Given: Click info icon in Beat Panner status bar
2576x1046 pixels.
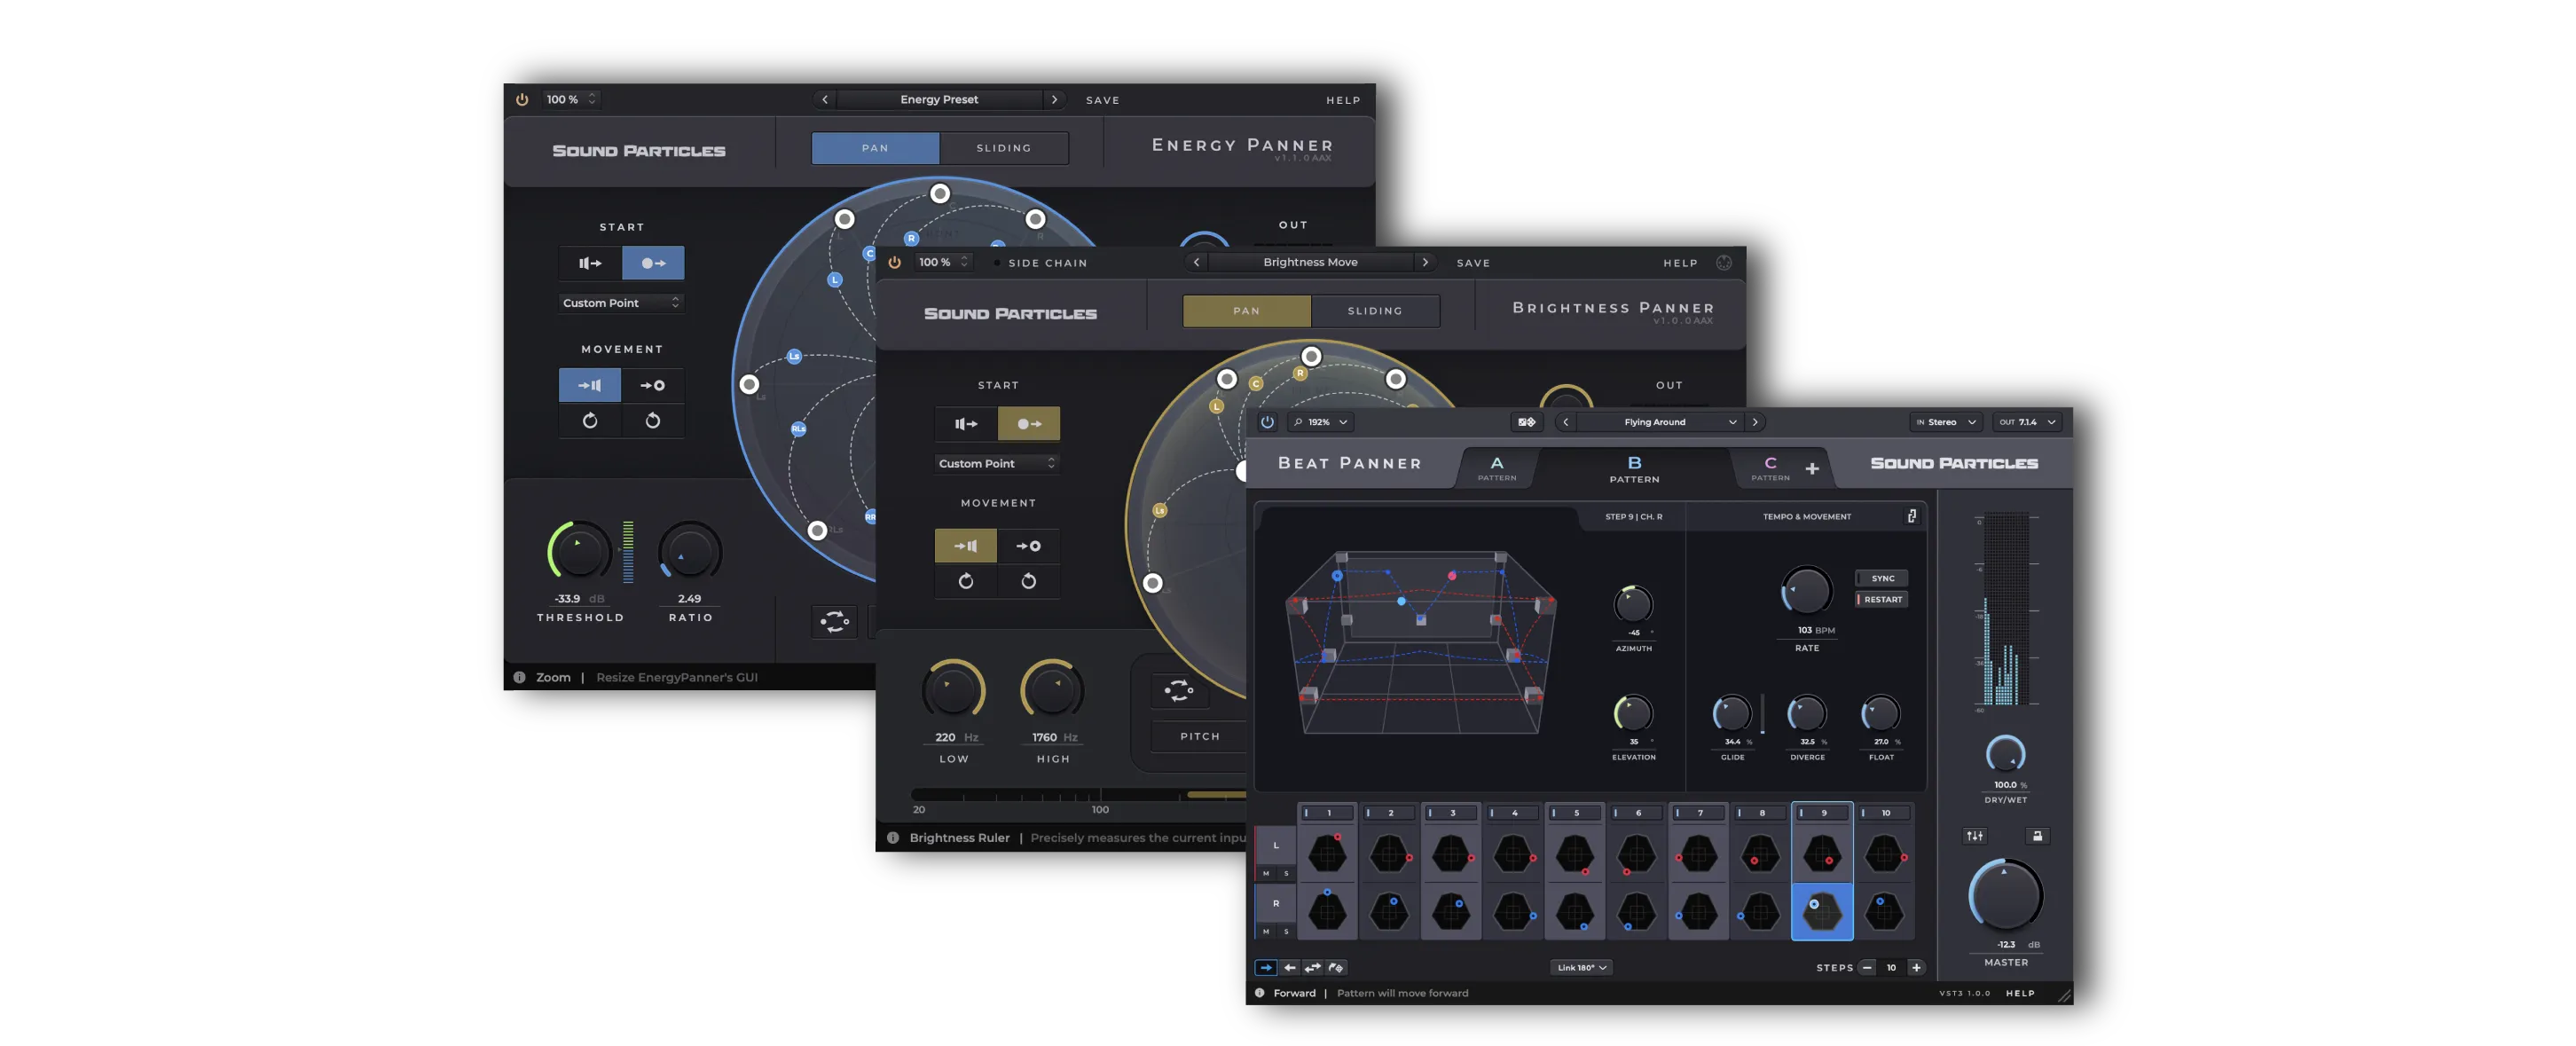Looking at the screenshot, I should click(x=1260, y=993).
